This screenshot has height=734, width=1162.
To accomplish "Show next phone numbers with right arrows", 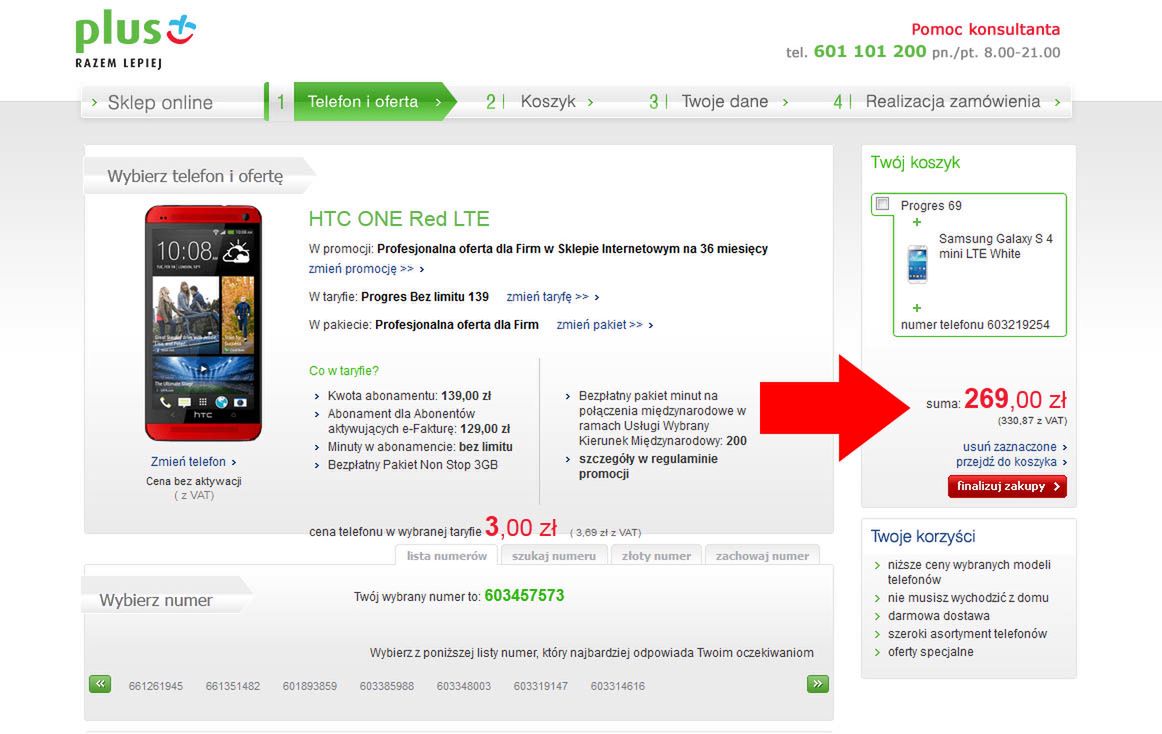I will pyautogui.click(x=817, y=684).
